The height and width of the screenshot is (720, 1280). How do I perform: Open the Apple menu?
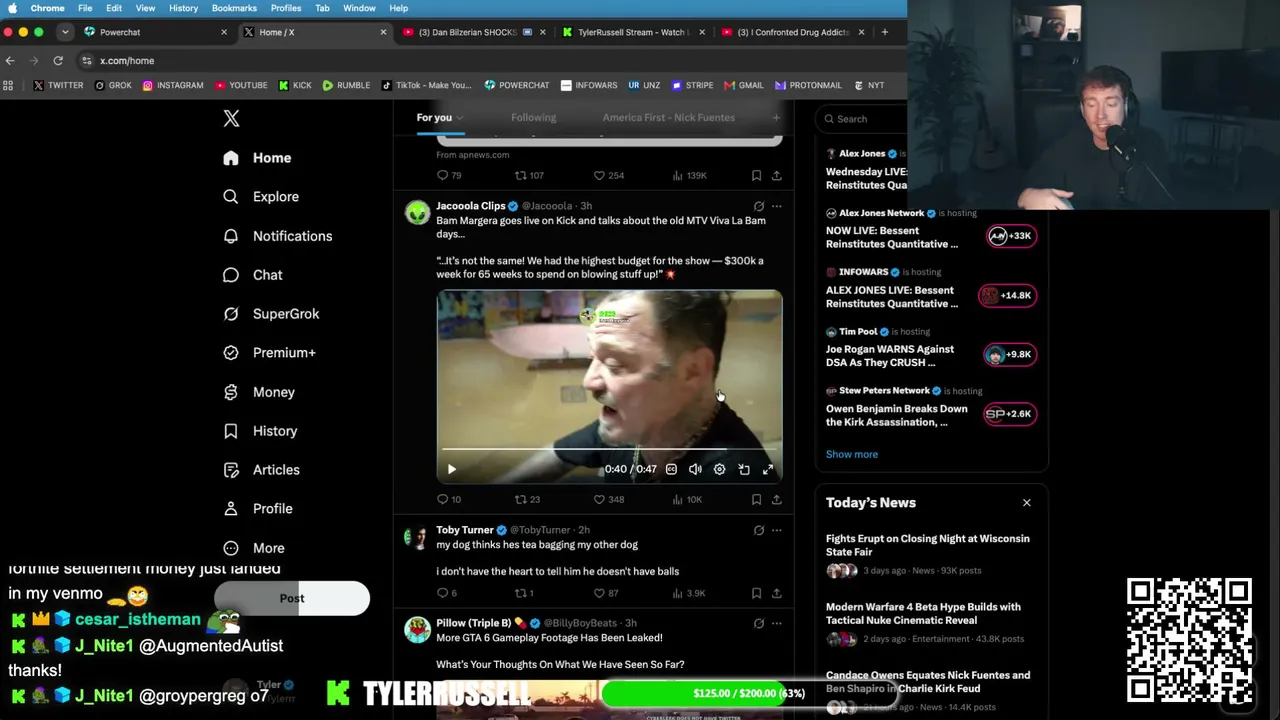[x=12, y=8]
